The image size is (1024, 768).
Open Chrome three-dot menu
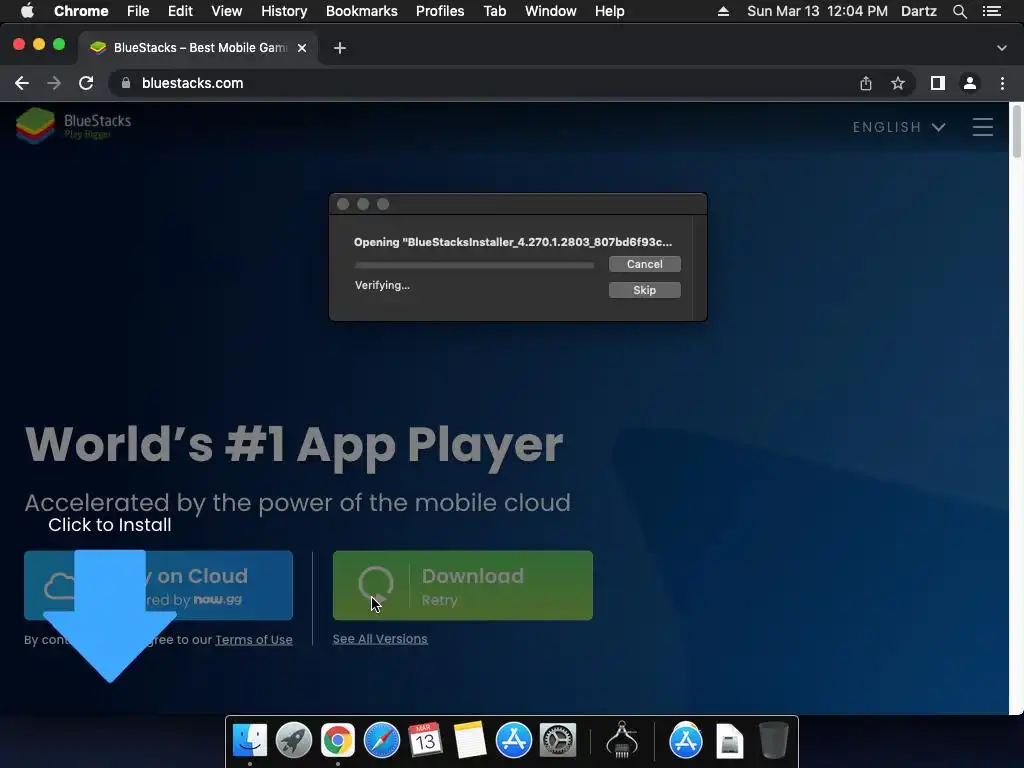pyautogui.click(x=1002, y=83)
